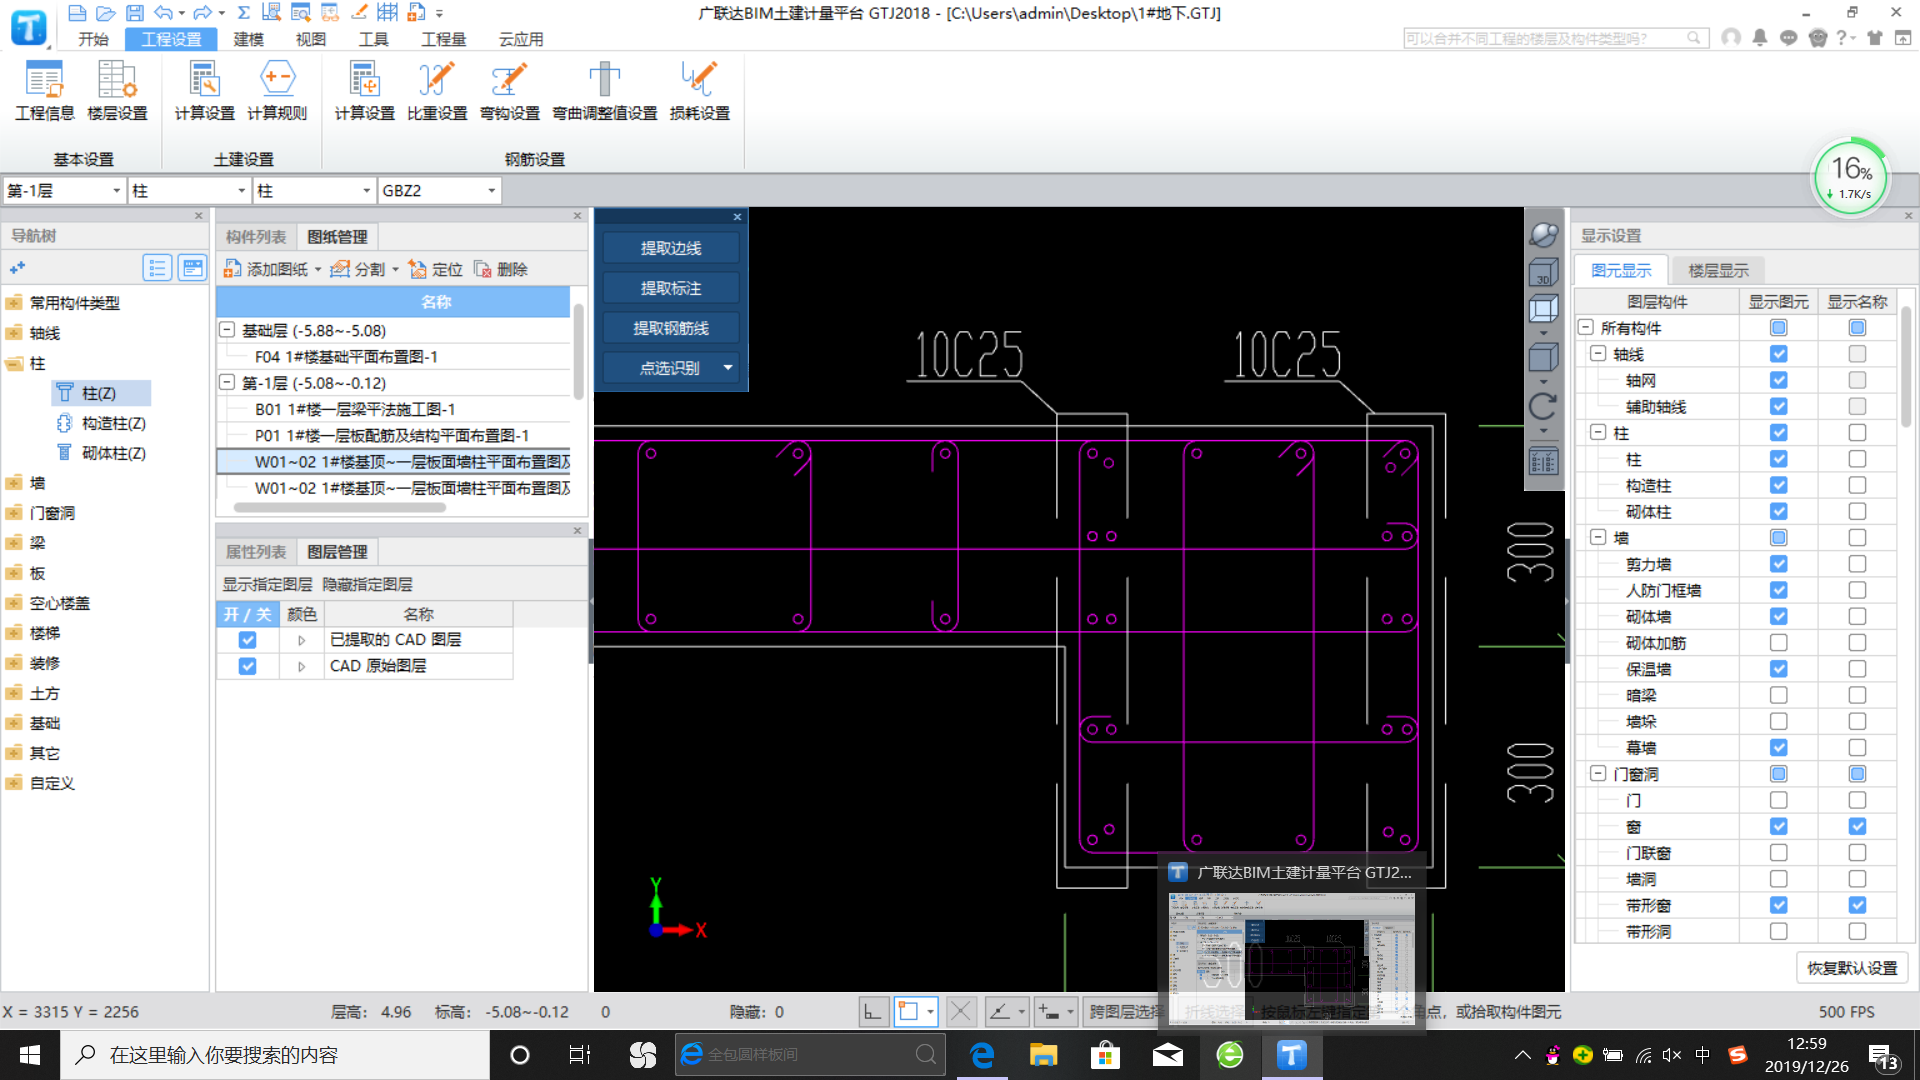The image size is (1920, 1080).
Task: Click the 删除 delete drawing tool
Action: pos(500,269)
